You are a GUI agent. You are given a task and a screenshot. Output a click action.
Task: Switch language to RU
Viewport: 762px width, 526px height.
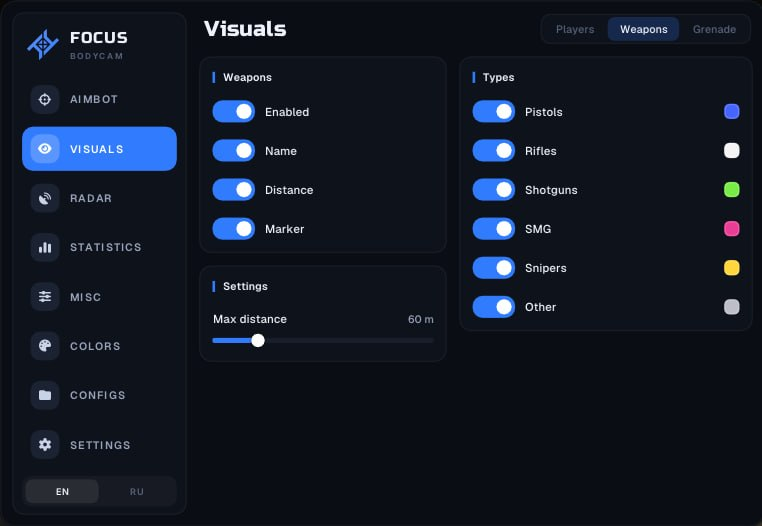pos(137,491)
